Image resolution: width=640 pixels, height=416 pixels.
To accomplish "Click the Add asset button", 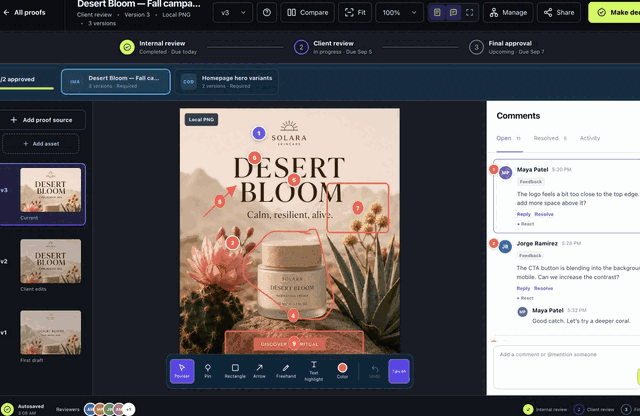I will coord(41,144).
